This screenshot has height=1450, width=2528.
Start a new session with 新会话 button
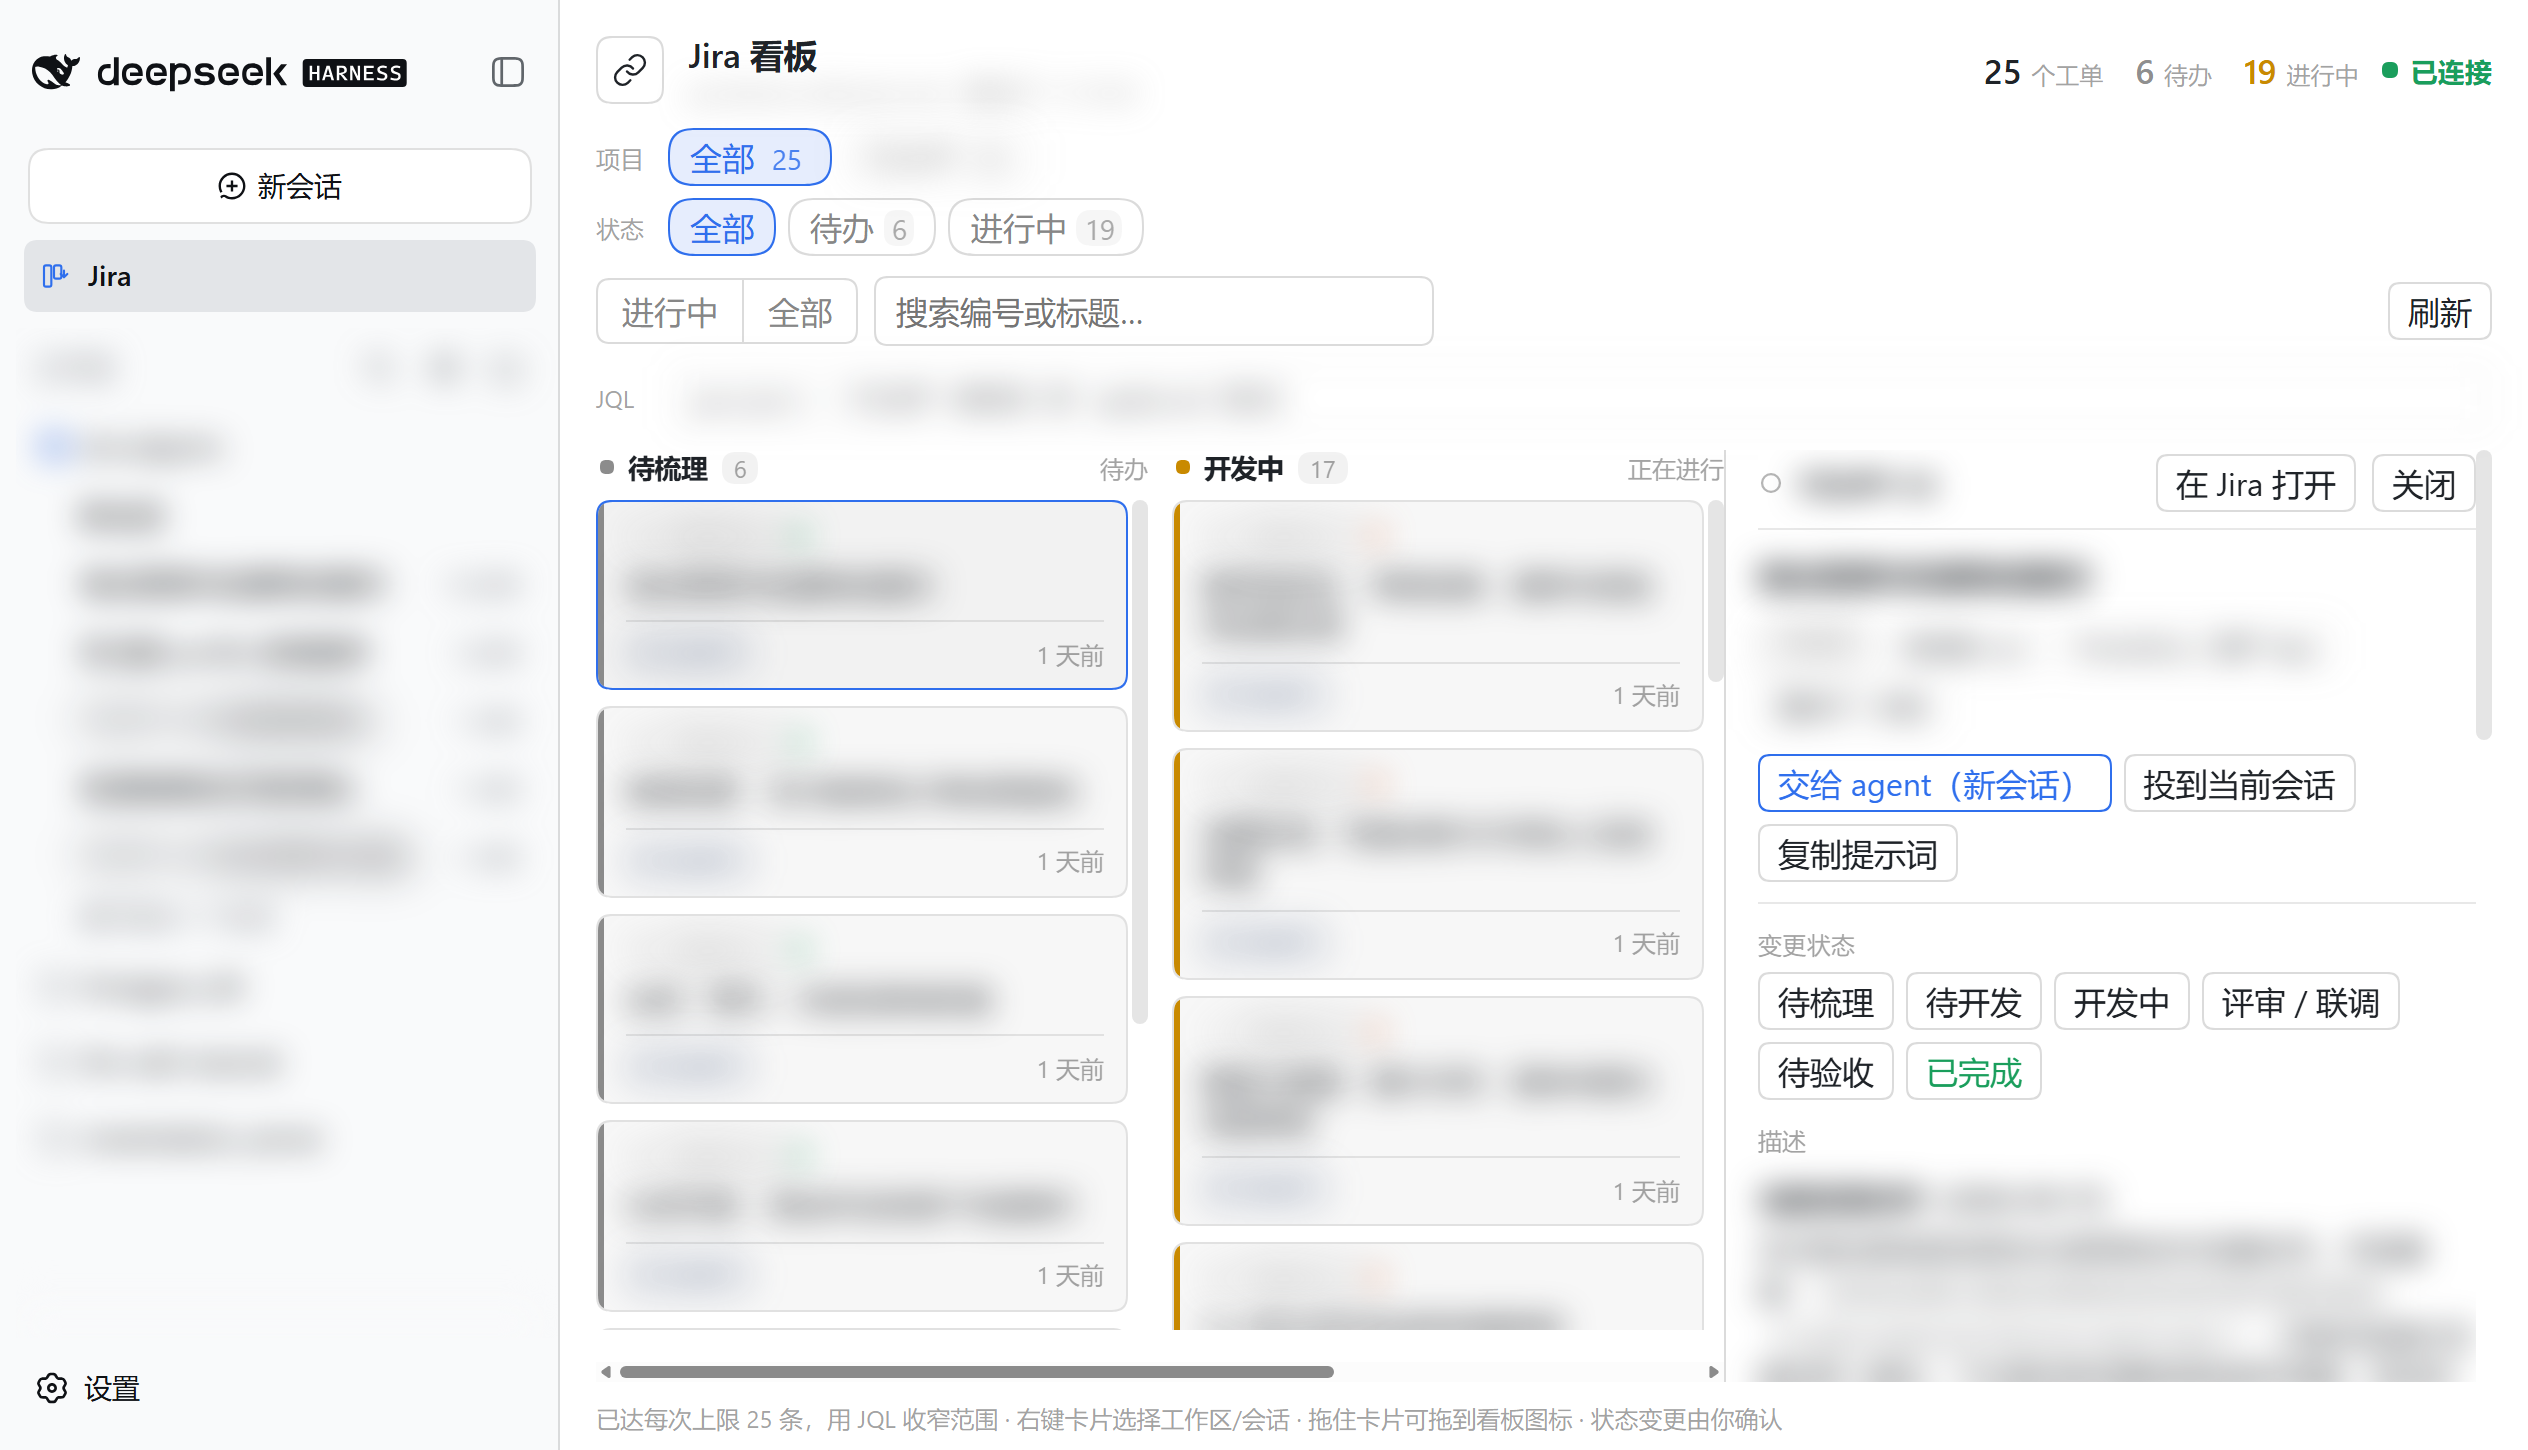point(280,186)
